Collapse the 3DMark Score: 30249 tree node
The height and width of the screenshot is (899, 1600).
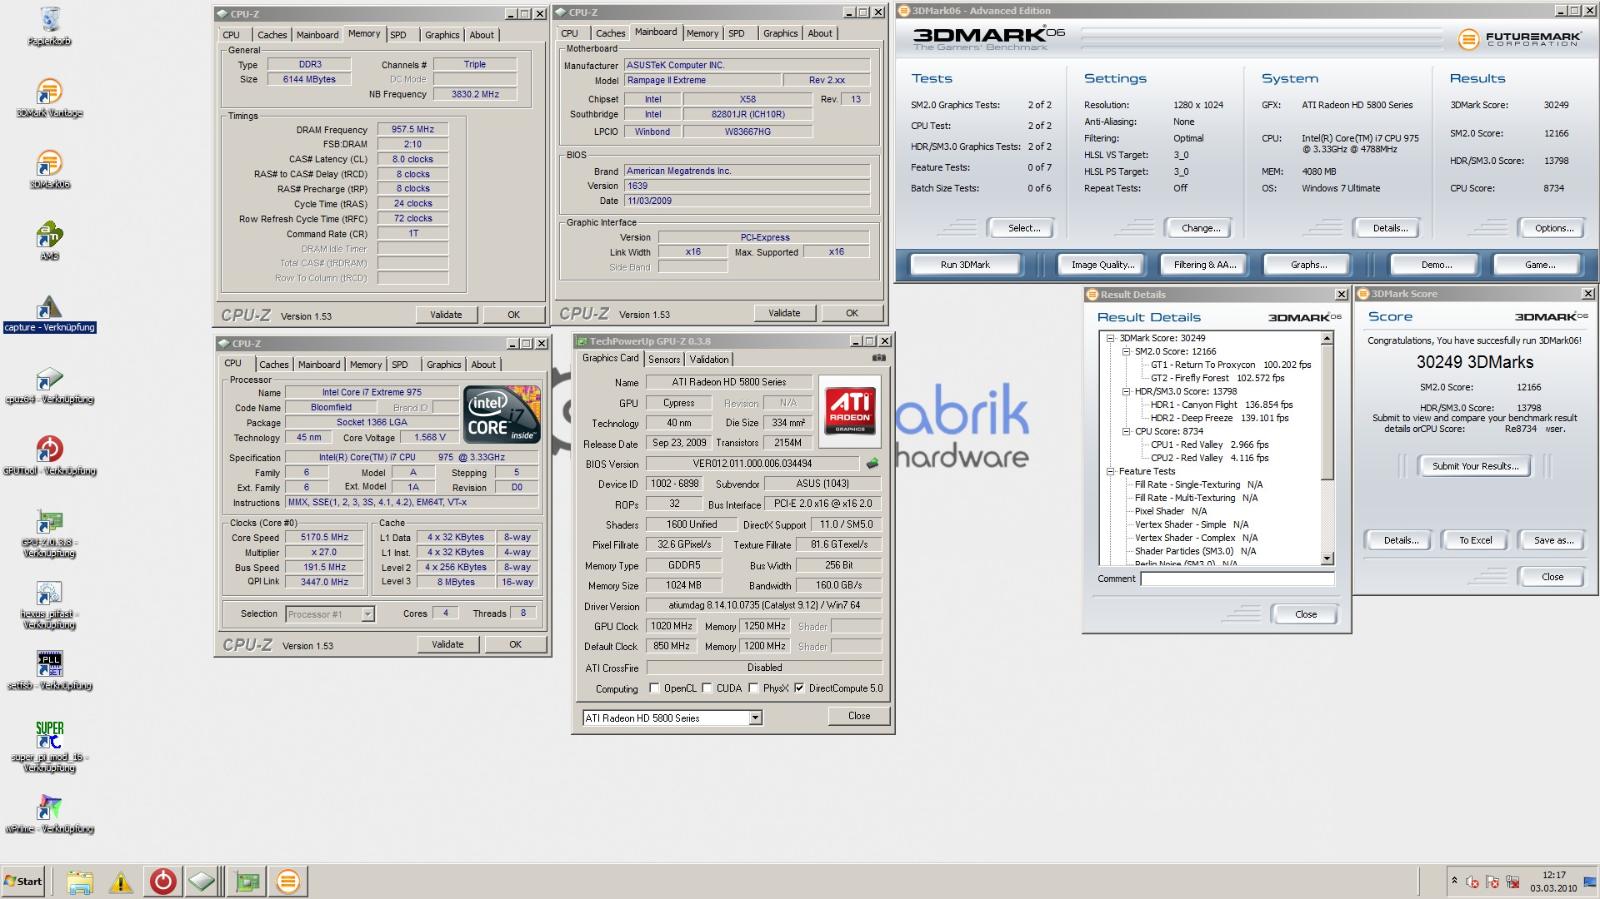[1110, 338]
